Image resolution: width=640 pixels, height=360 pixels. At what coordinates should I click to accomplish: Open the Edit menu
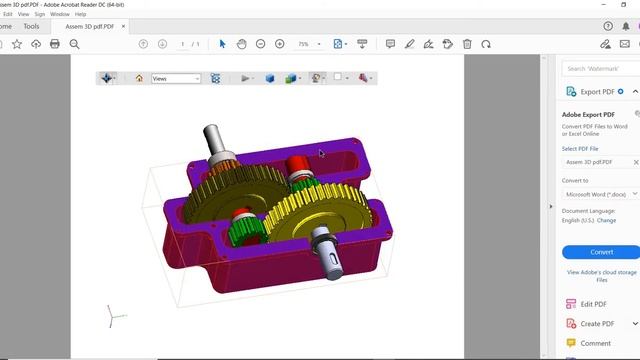[7, 14]
